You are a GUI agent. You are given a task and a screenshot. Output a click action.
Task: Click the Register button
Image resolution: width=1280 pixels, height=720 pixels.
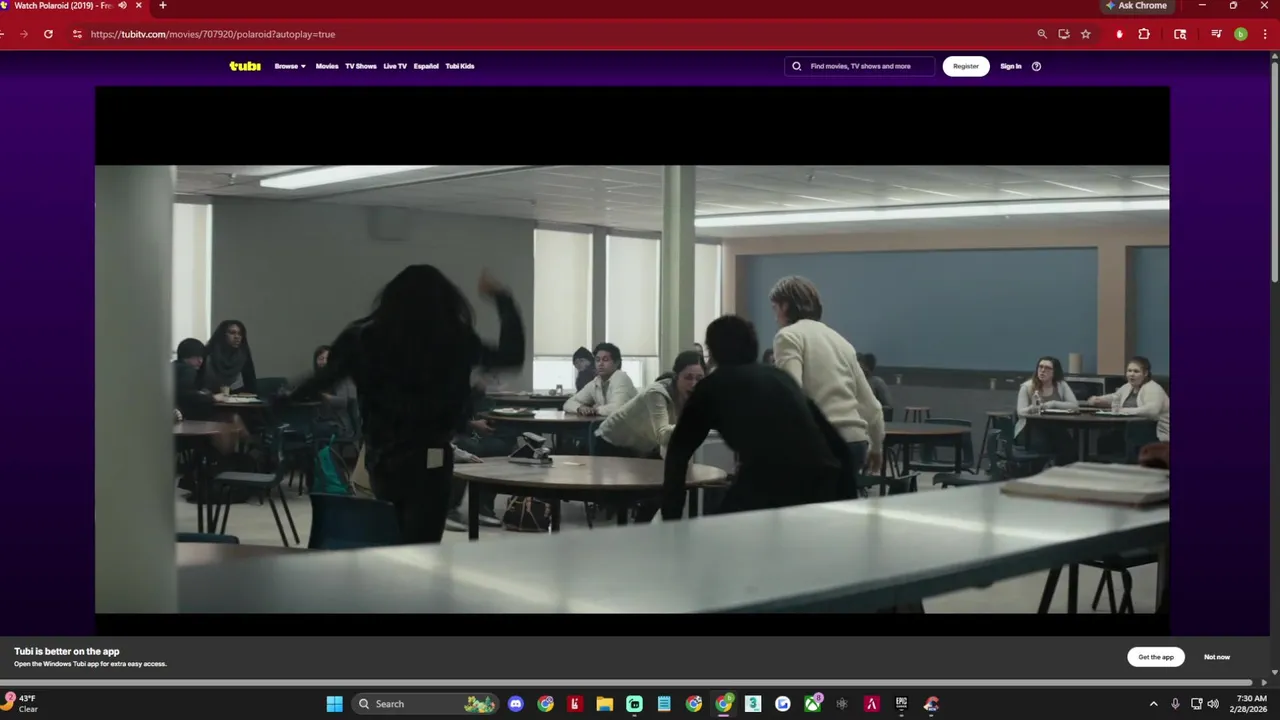966,66
